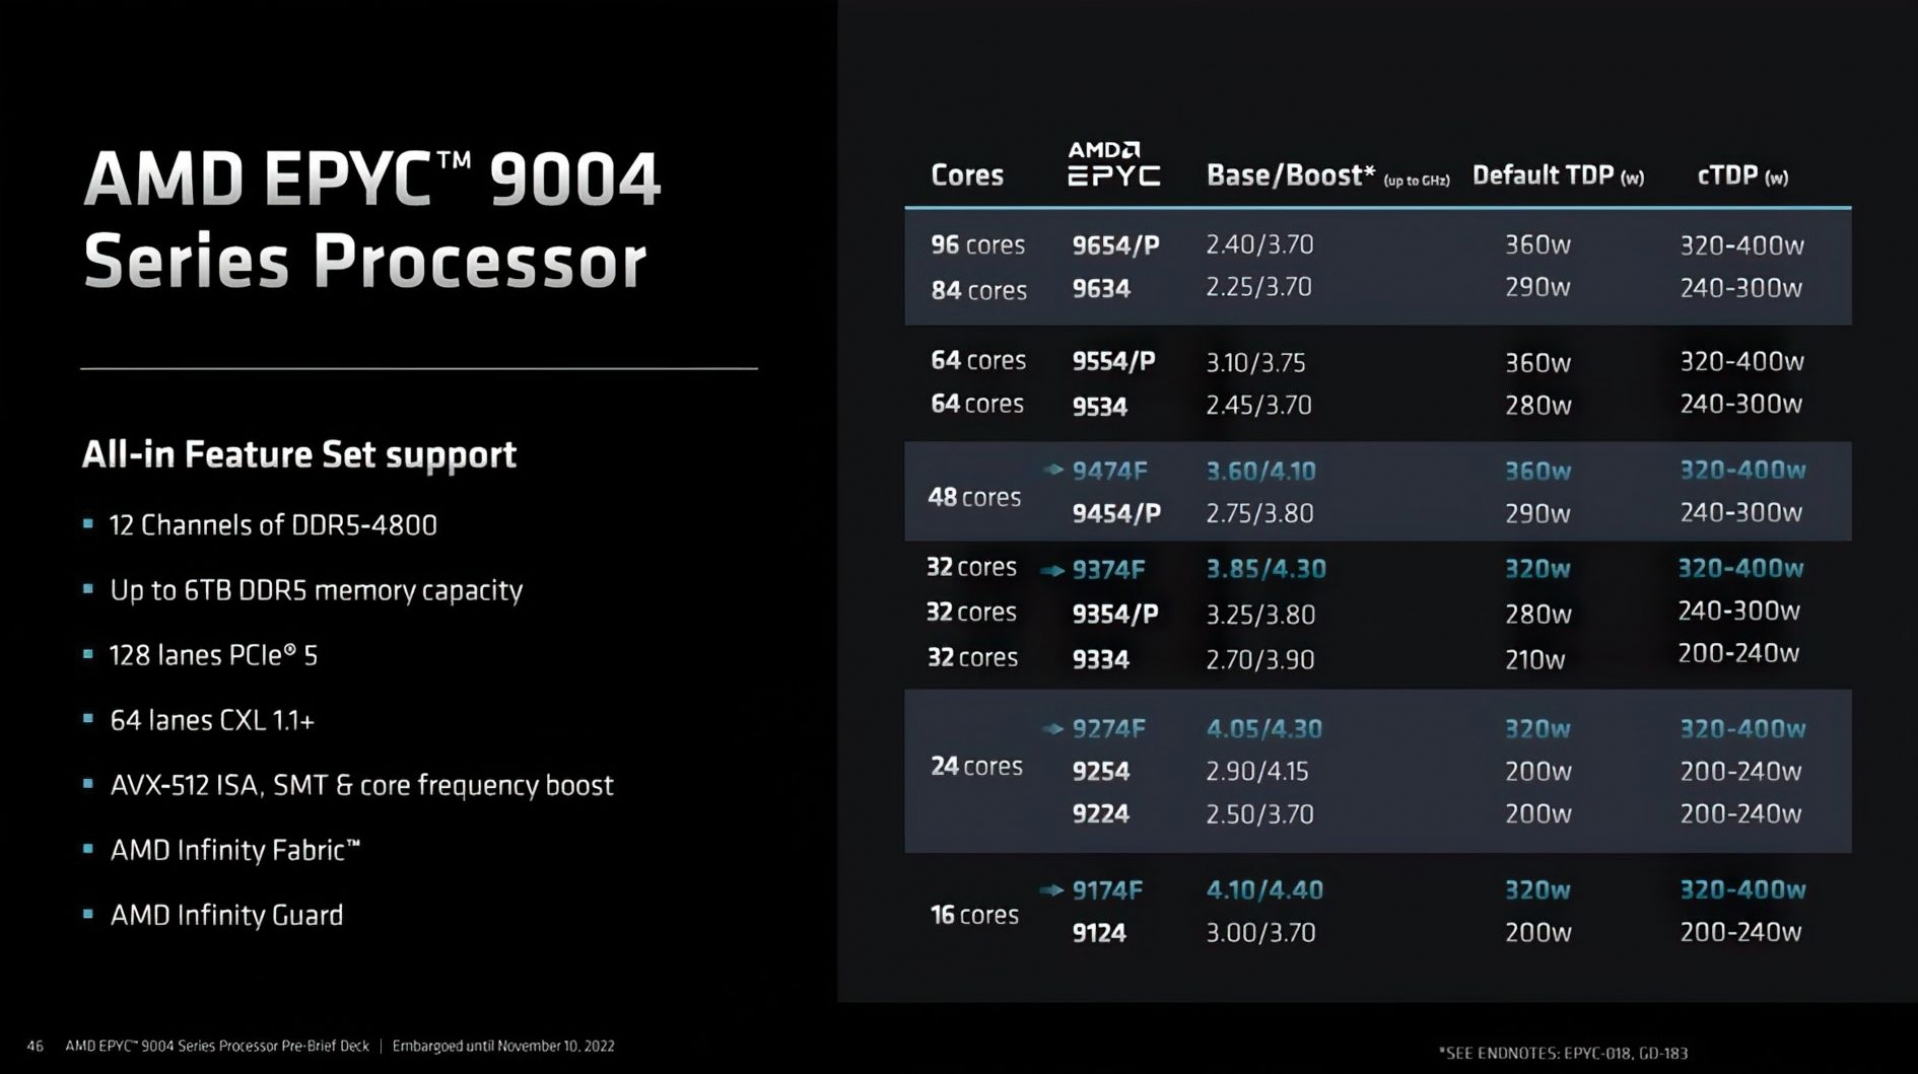Click the bullet before 64 lanes CXL 1.1+
This screenshot has height=1074, width=1918.
[x=88, y=719]
